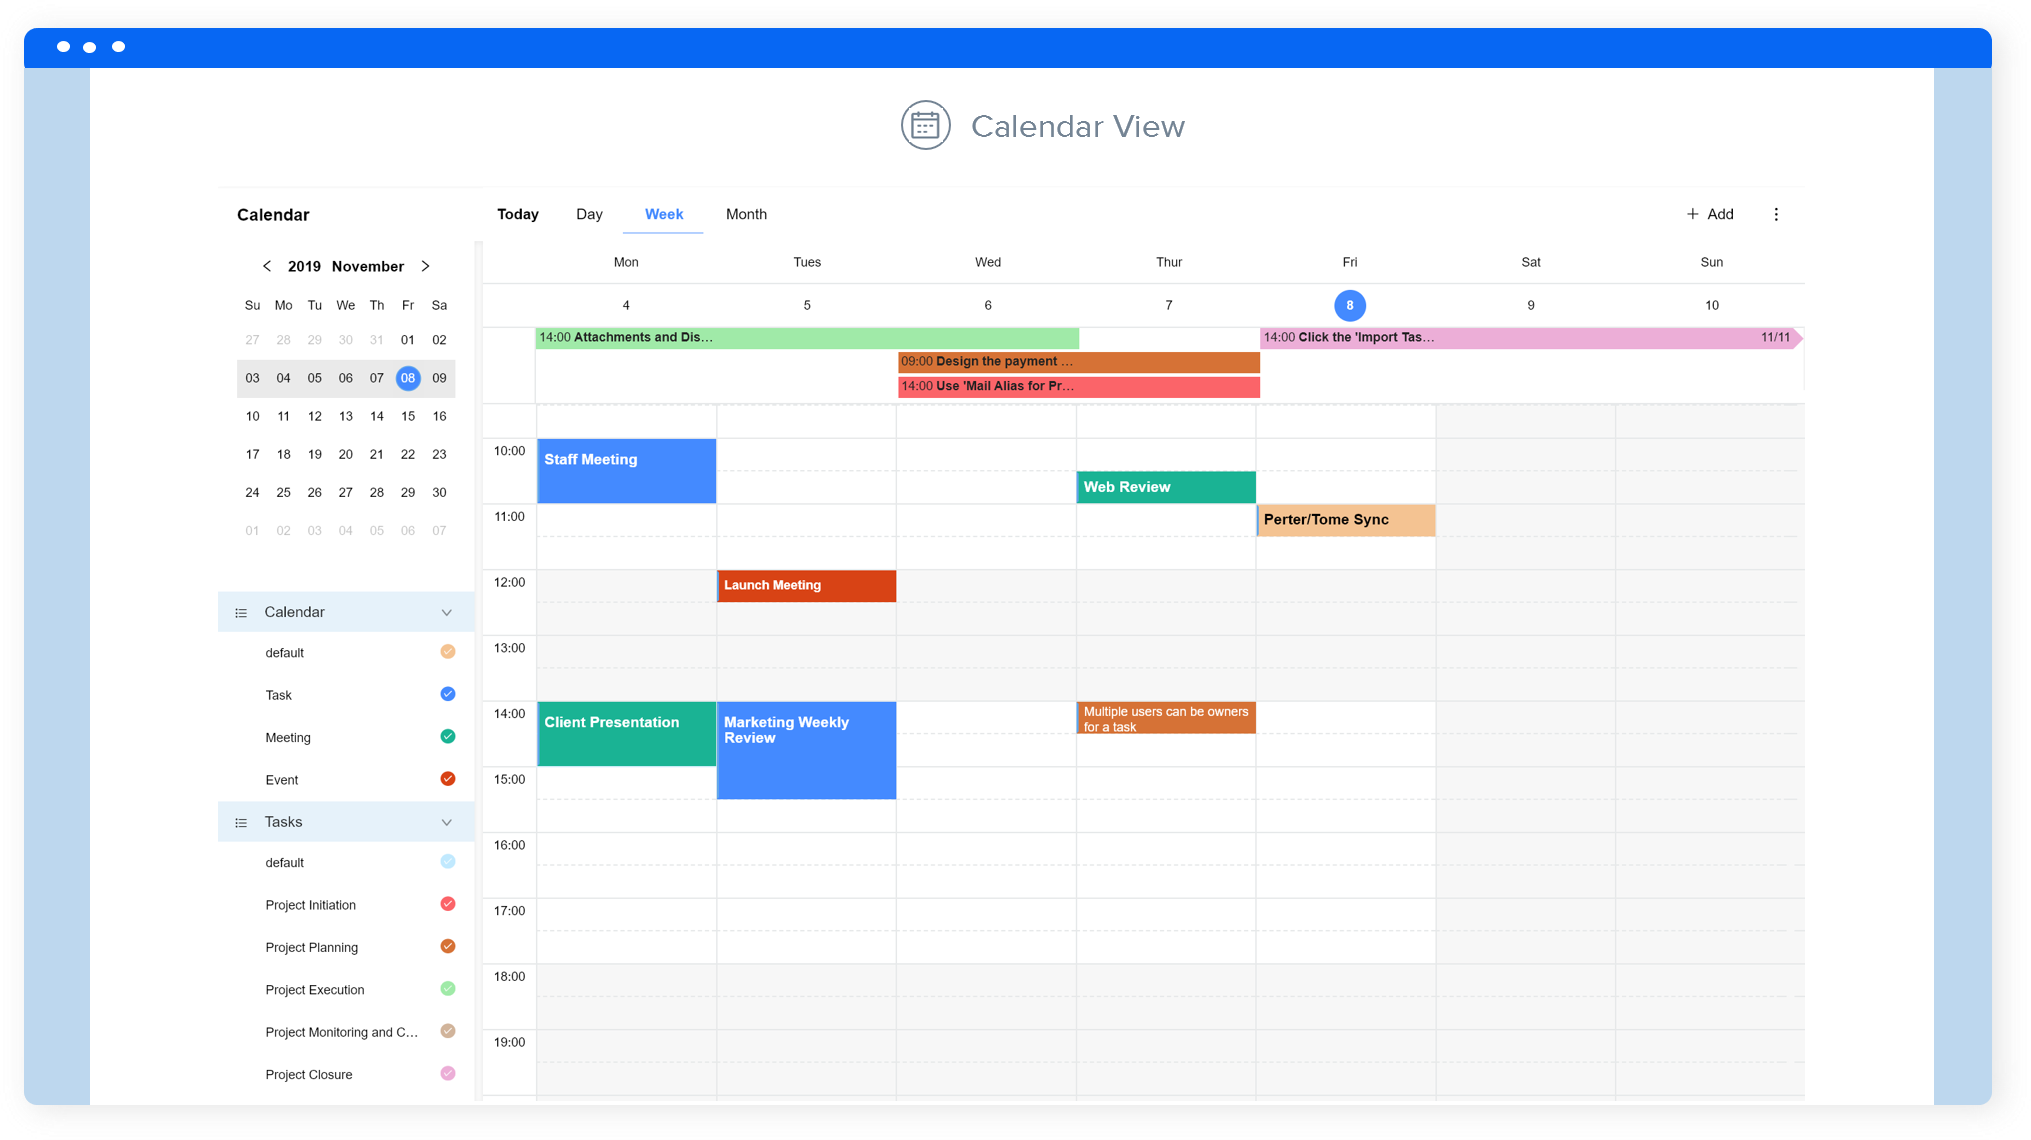Screen dimensions: 2031x1140
Task: Click the Add event plus icon
Action: (1693, 215)
